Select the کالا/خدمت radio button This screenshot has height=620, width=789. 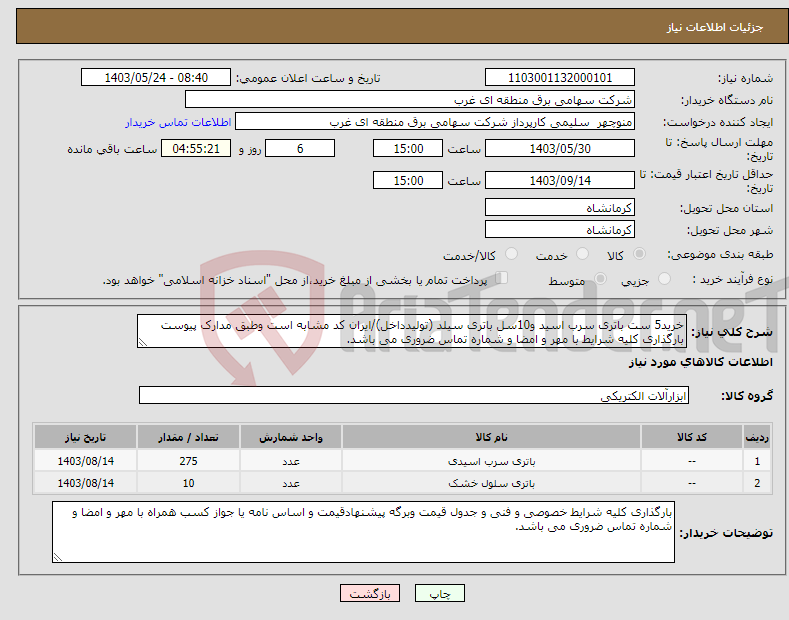511,254
